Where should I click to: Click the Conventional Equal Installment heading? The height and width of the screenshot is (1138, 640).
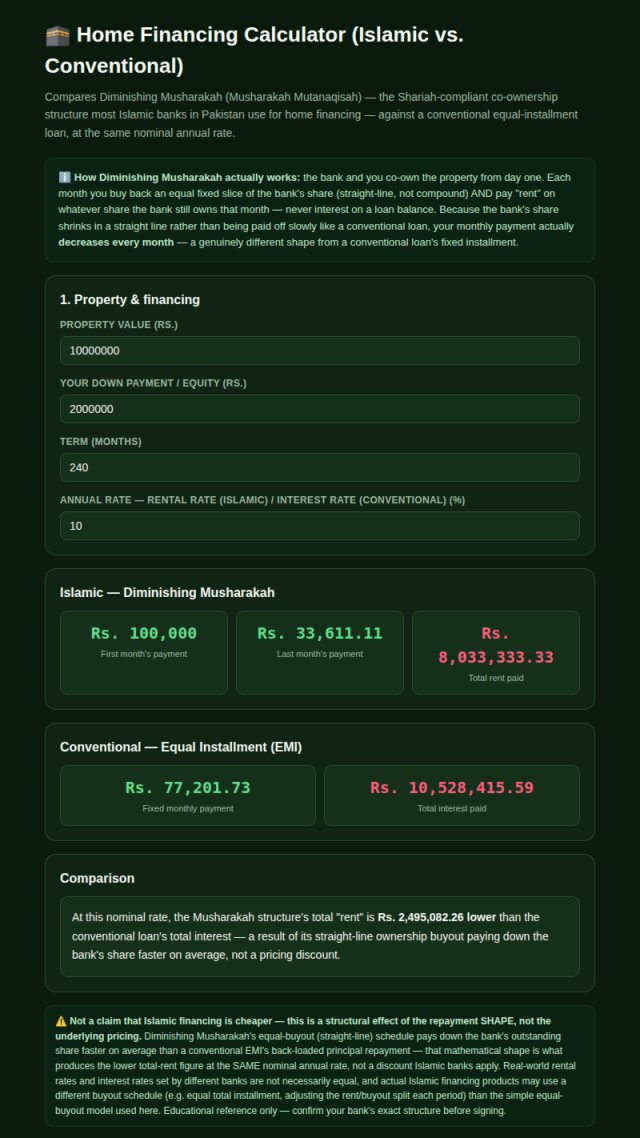(181, 747)
